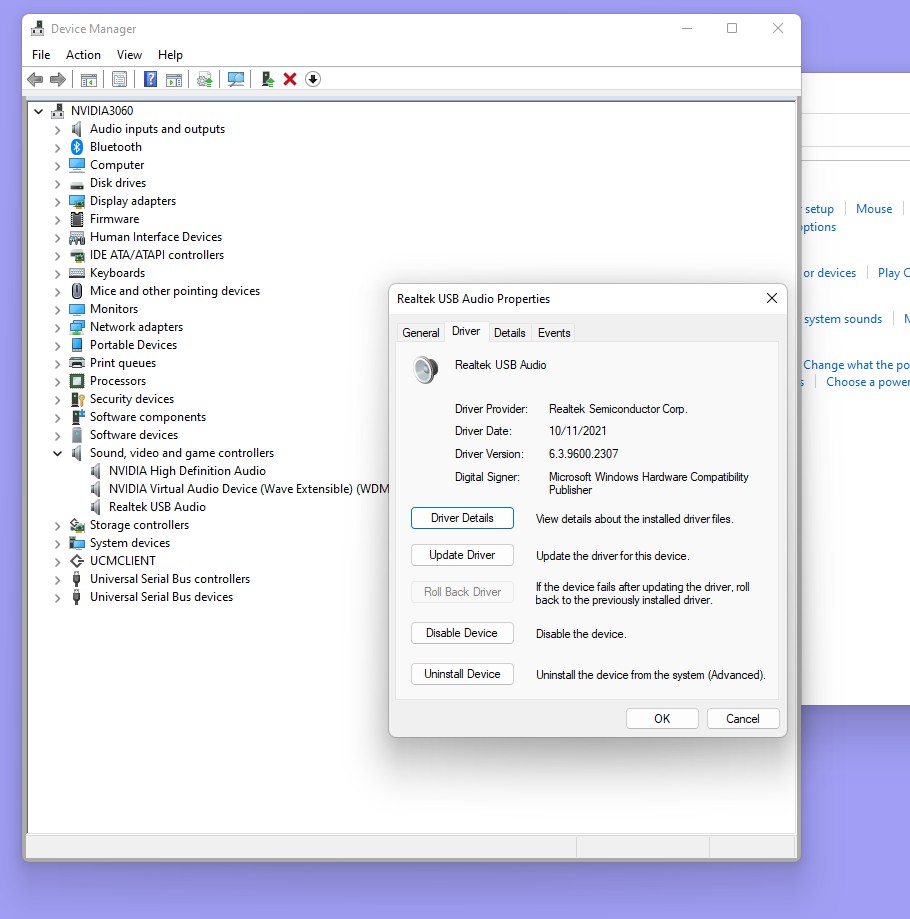Viewport: 910px width, 919px height.
Task: Click the down-arrow Disable device toolbar icon
Action: coord(313,79)
